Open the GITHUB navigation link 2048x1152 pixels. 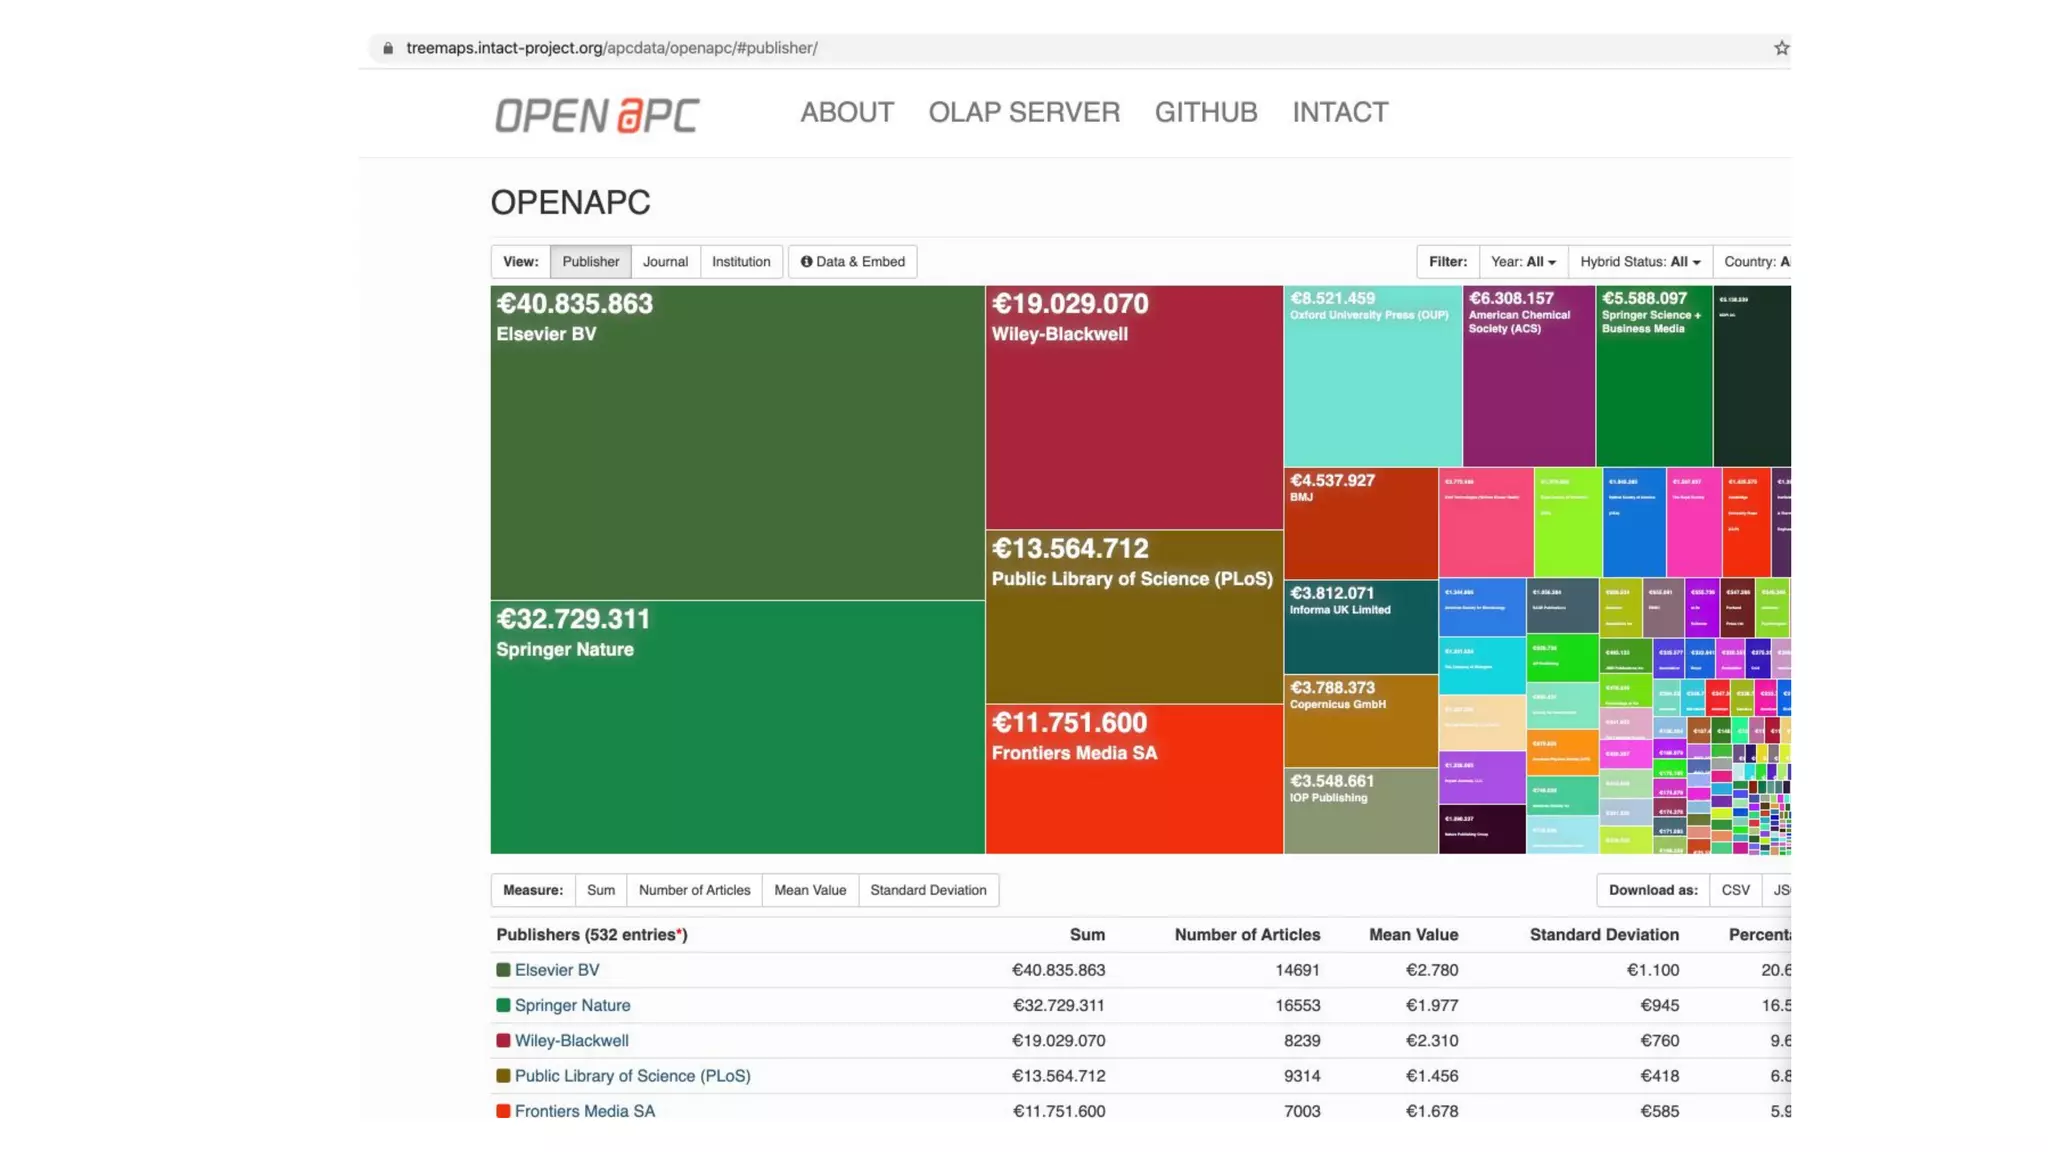[x=1206, y=112]
